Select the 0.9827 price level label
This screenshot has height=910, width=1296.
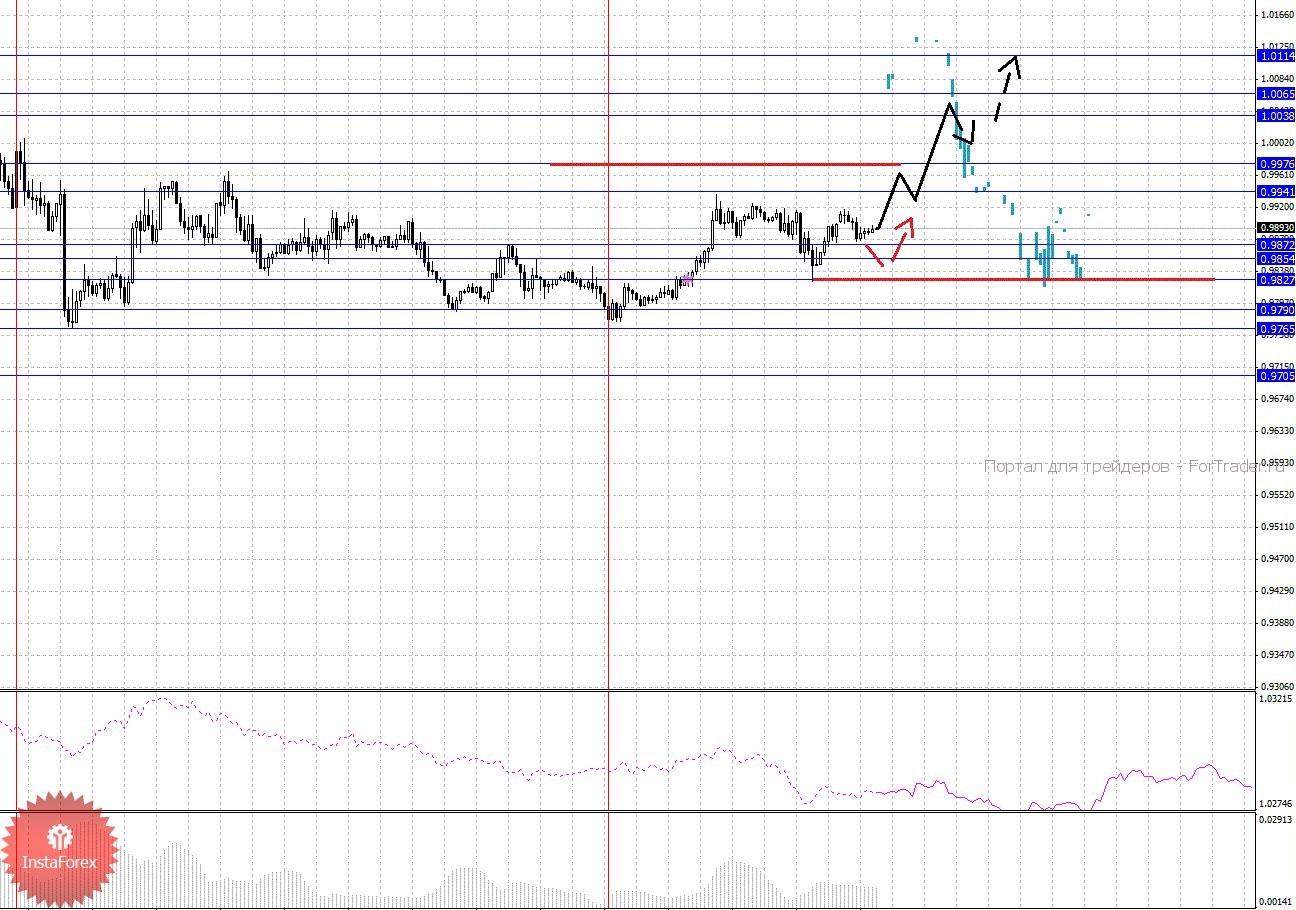(1276, 280)
